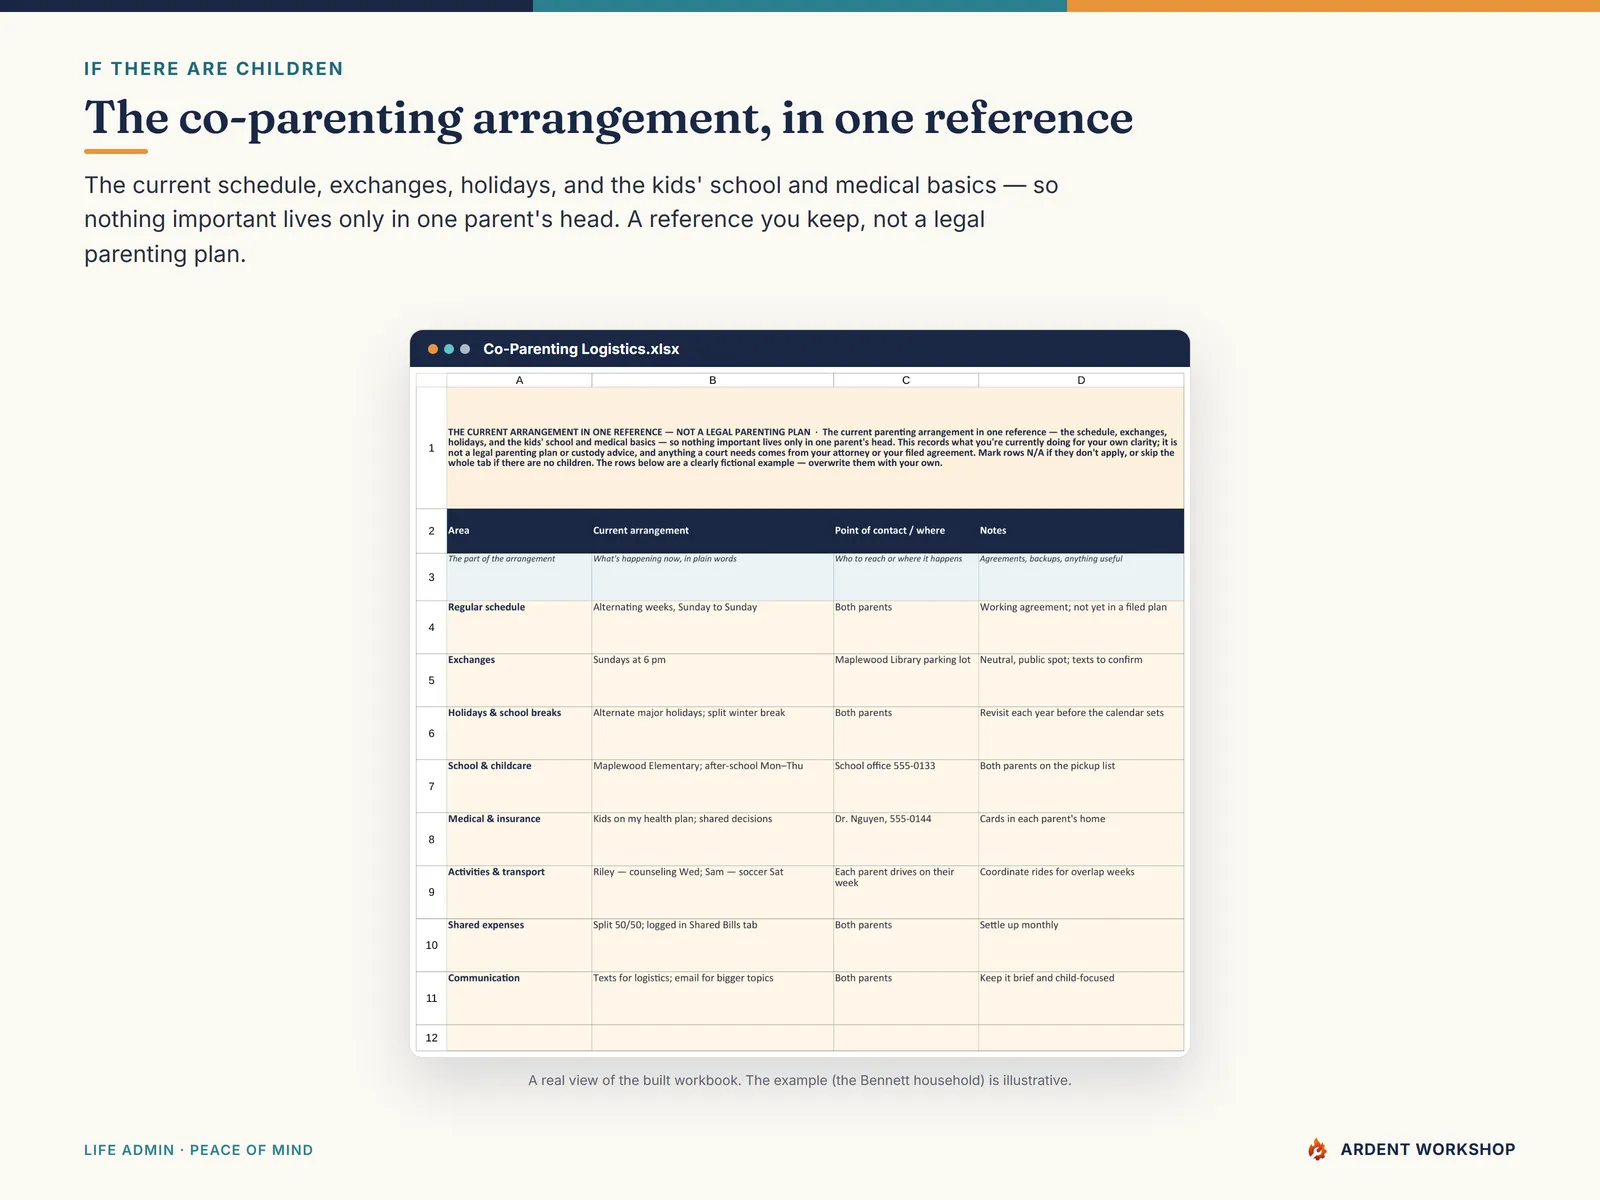Click the intro note cell in row 1
1600x1200 pixels.
point(815,448)
